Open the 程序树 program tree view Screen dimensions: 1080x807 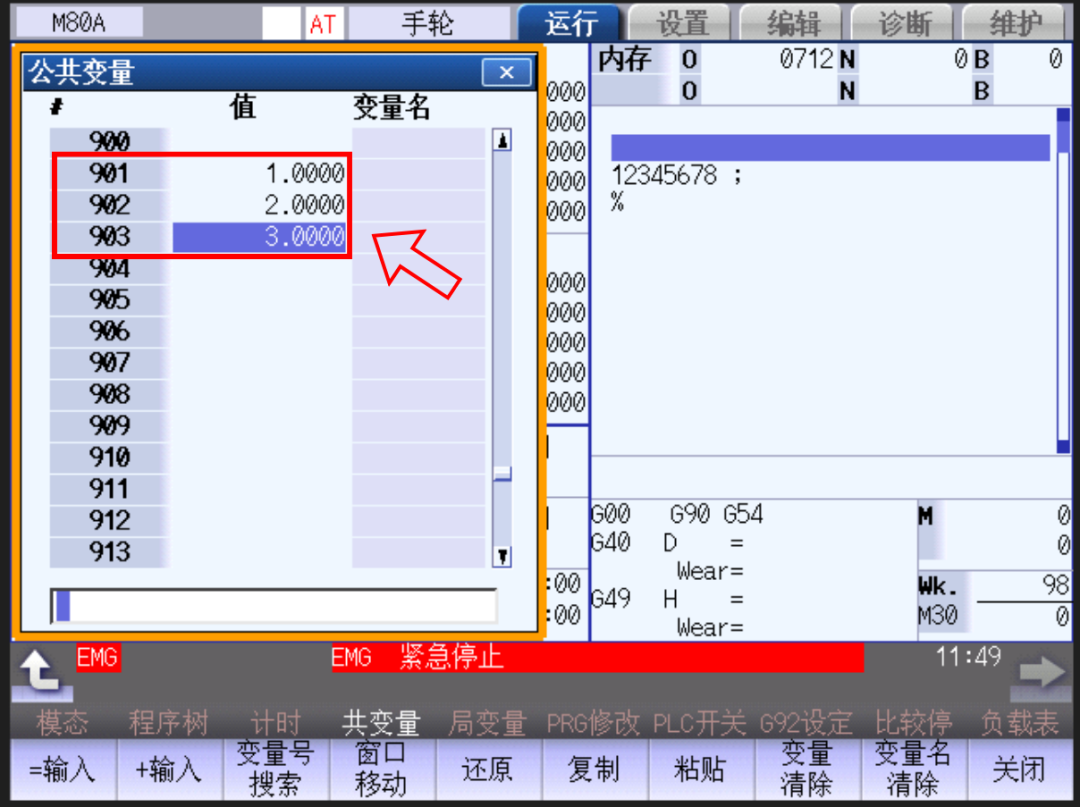click(x=168, y=720)
